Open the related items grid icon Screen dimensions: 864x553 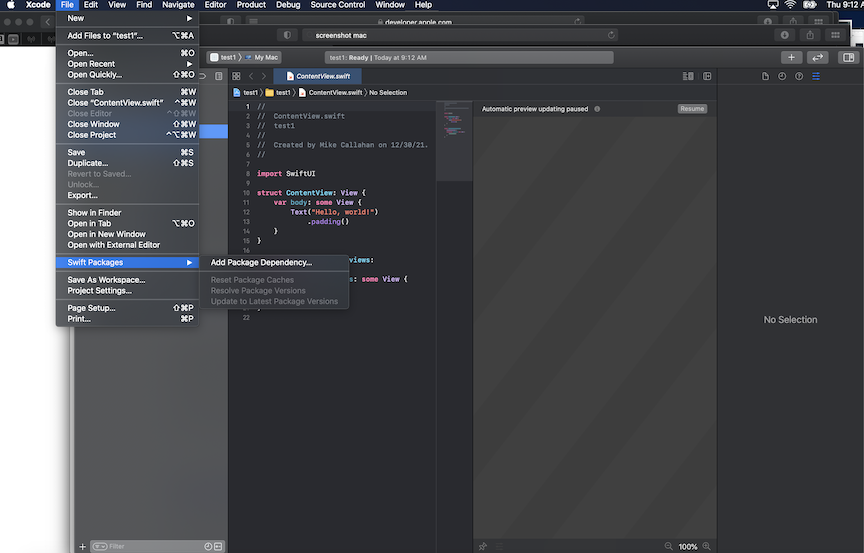click(x=236, y=76)
